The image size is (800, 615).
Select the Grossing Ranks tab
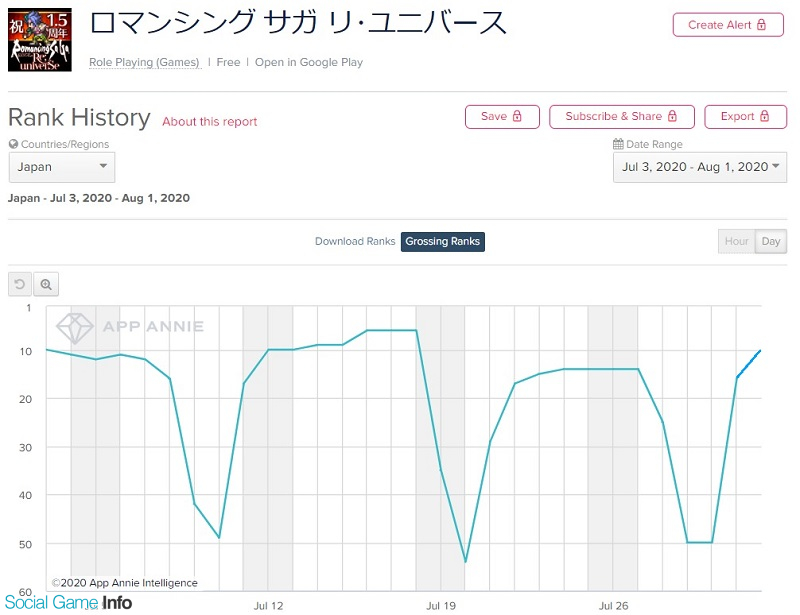click(443, 241)
